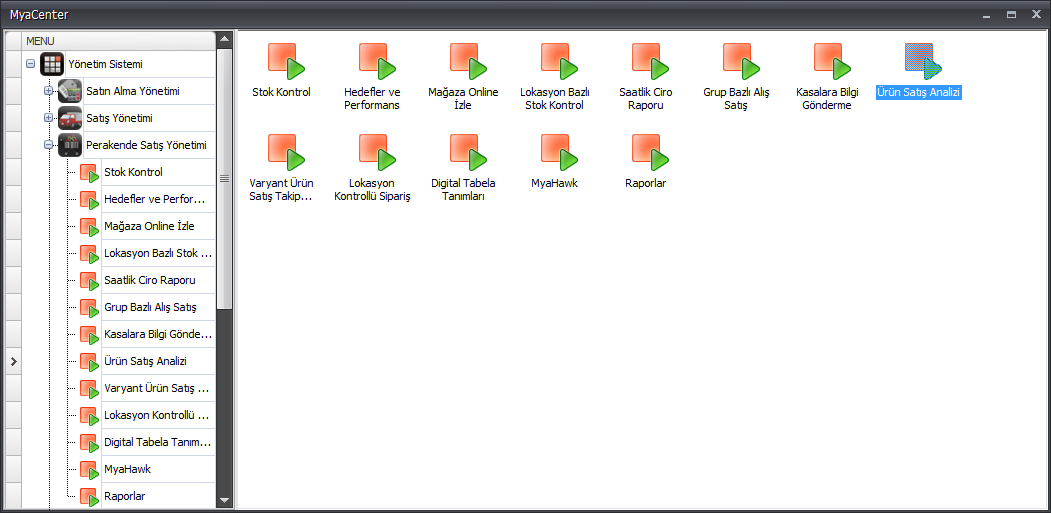The width and height of the screenshot is (1051, 513).
Task: Collapse the Yönetim Sistemi tree node
Action: [30, 64]
